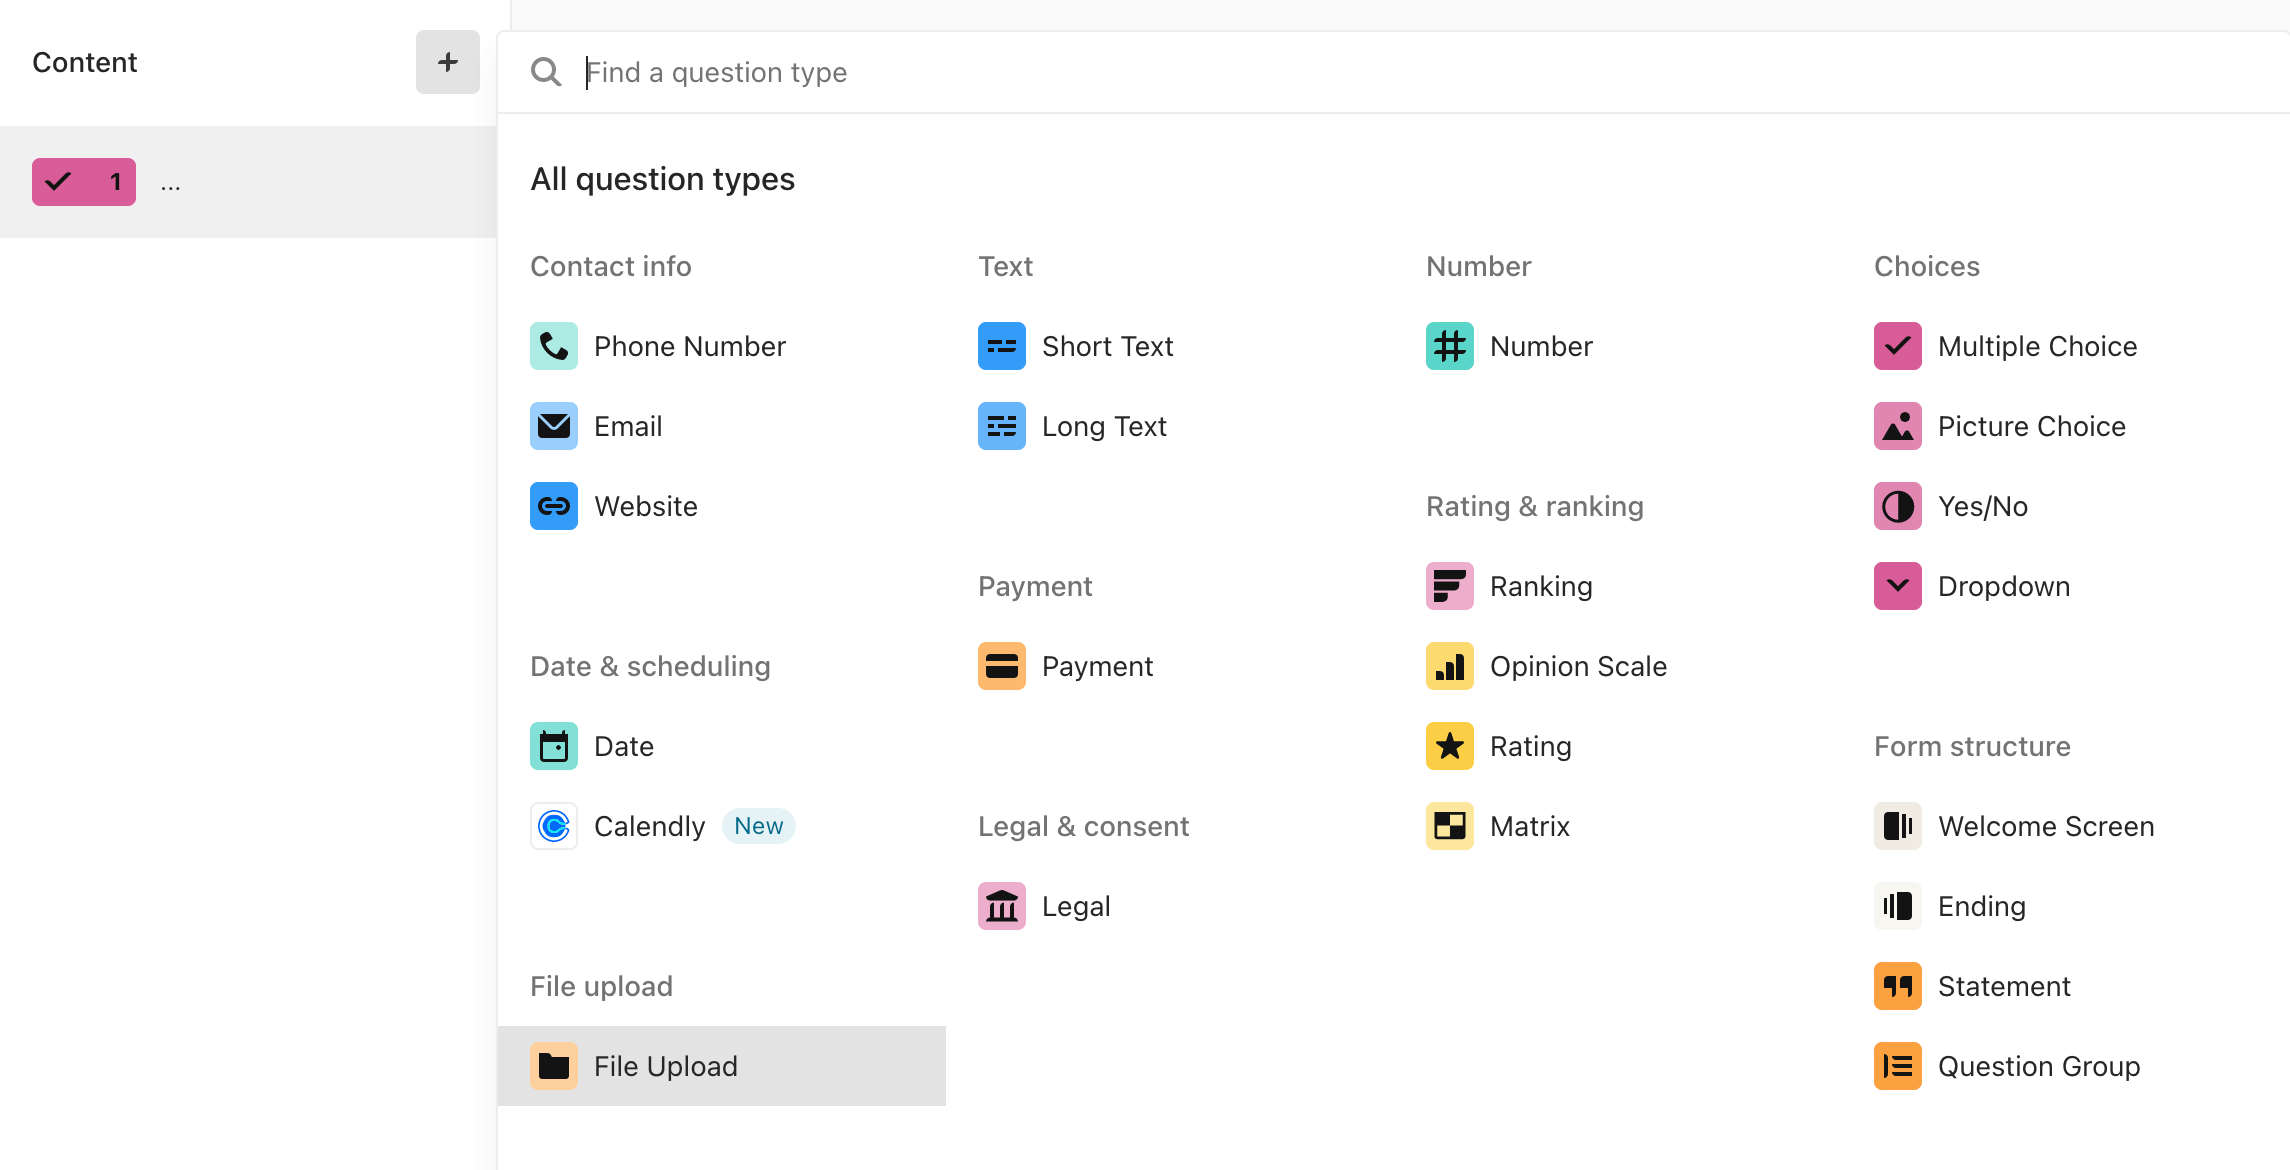Click the Website label
The width and height of the screenshot is (2290, 1170).
coord(646,506)
